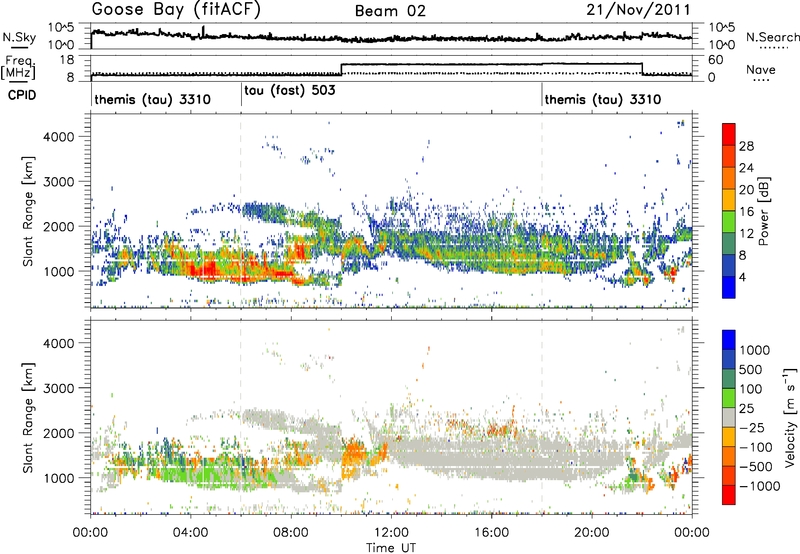Click the 'N.Search' legend label
Image resolution: width=800 pixels, height=554 pixels.
pyautogui.click(x=772, y=37)
